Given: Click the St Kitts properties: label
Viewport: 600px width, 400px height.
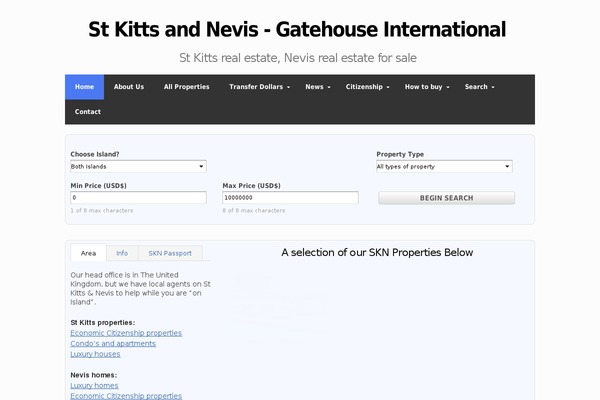Looking at the screenshot, I should click(103, 323).
